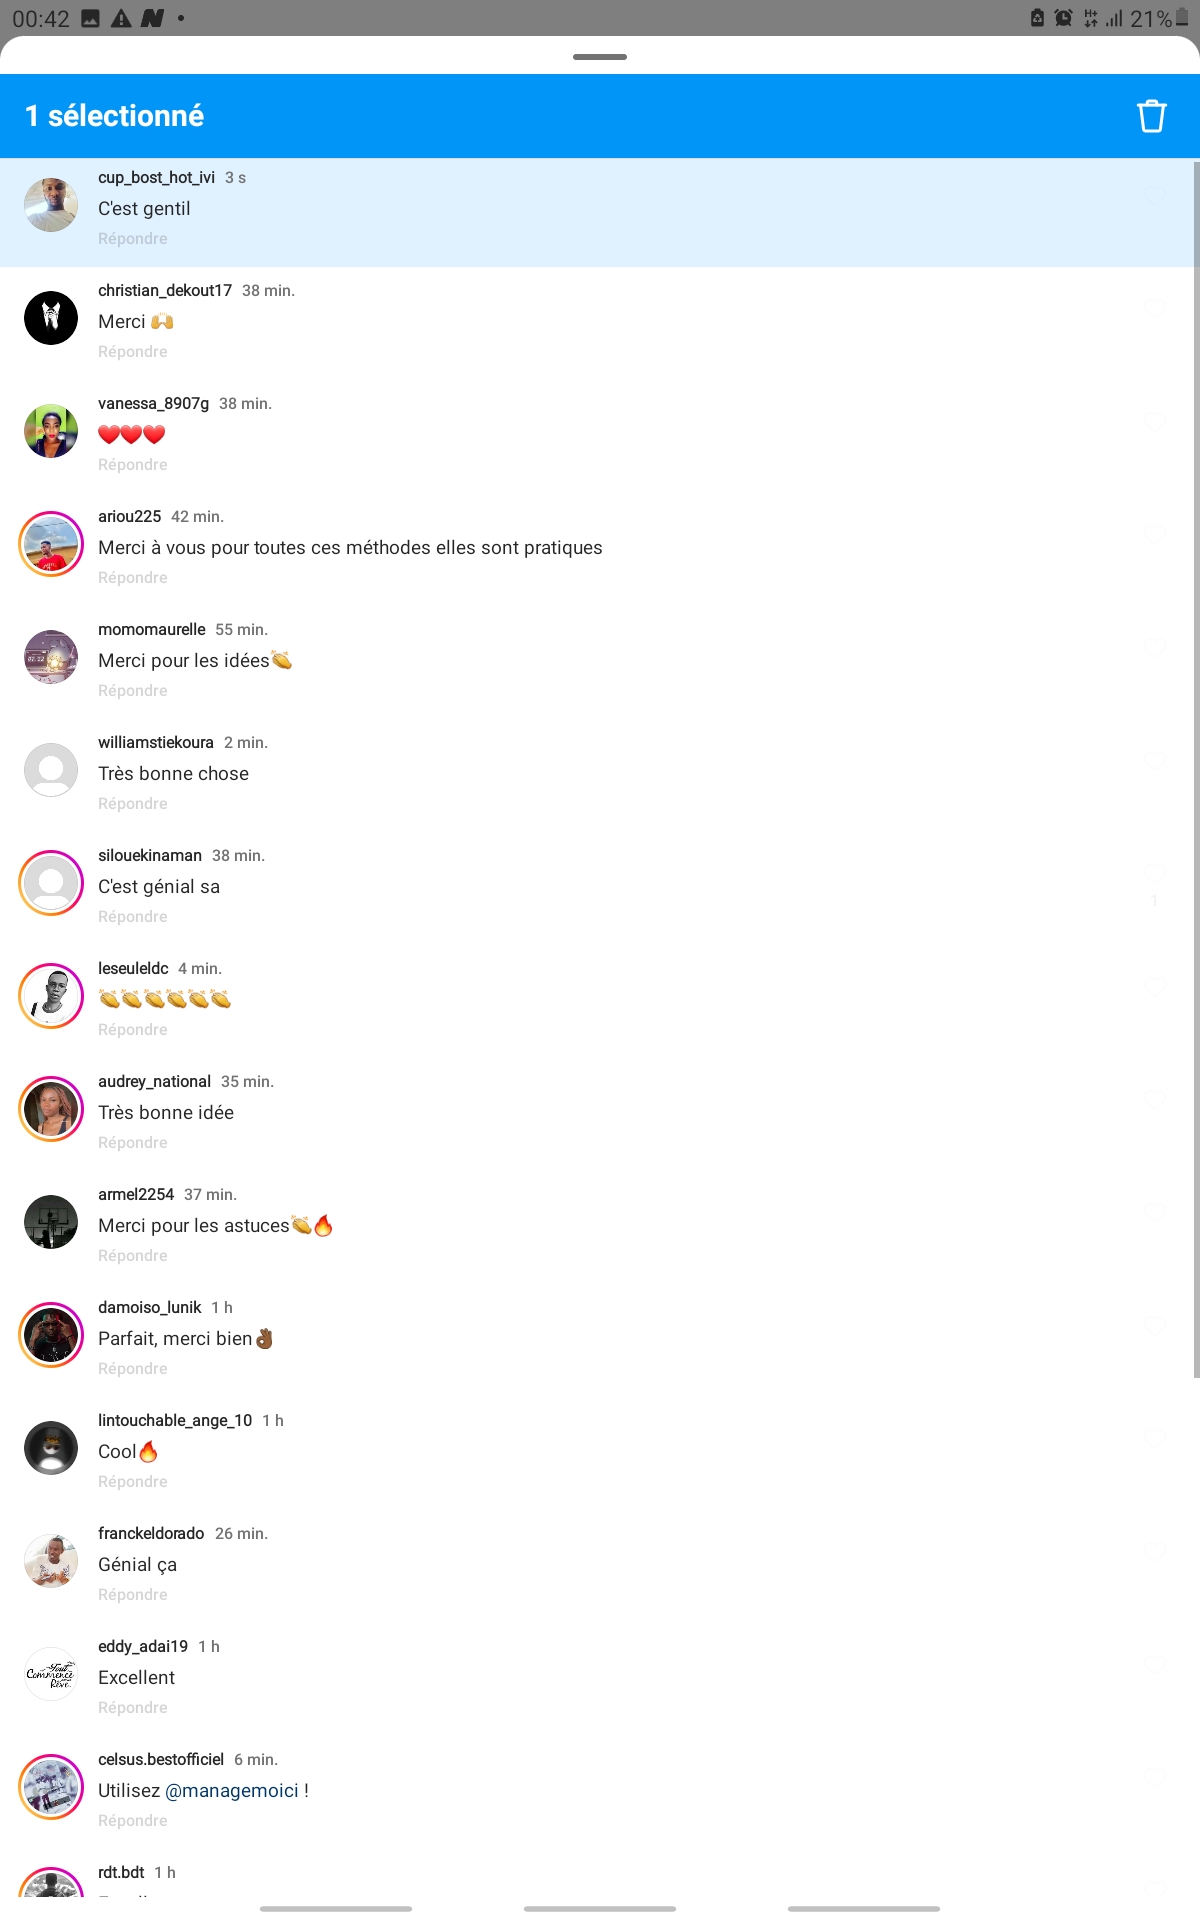
Task: Open williamstiekoura's default avatar
Action: [51, 770]
